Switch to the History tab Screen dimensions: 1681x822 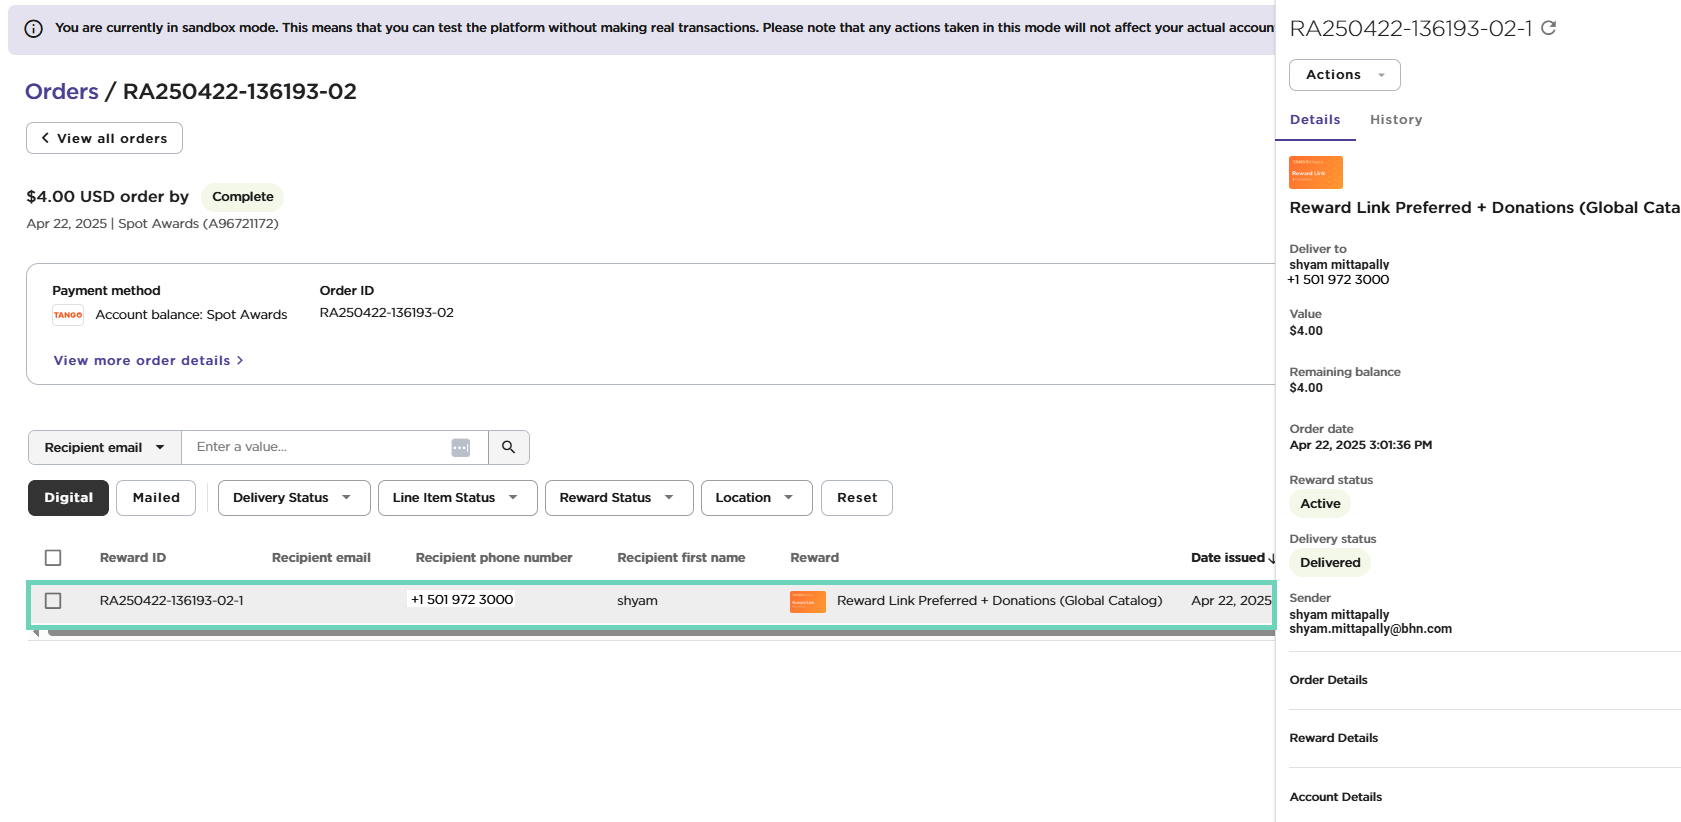click(1395, 120)
